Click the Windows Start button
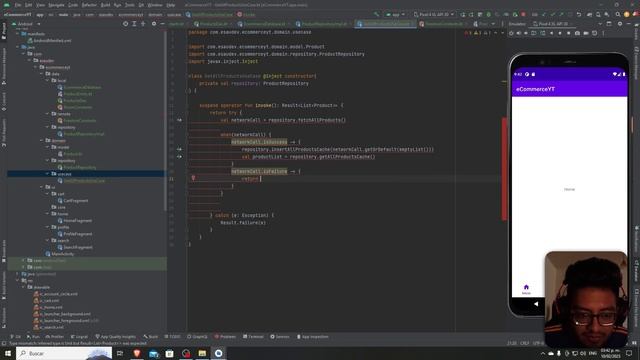The width and height of the screenshot is (640, 360). (8, 353)
